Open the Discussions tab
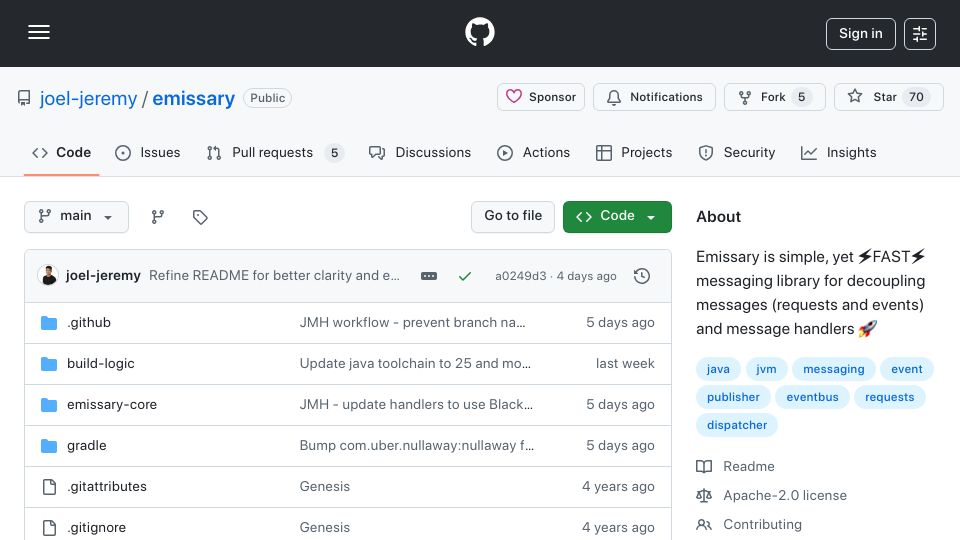Image resolution: width=960 pixels, height=540 pixels. pos(420,152)
